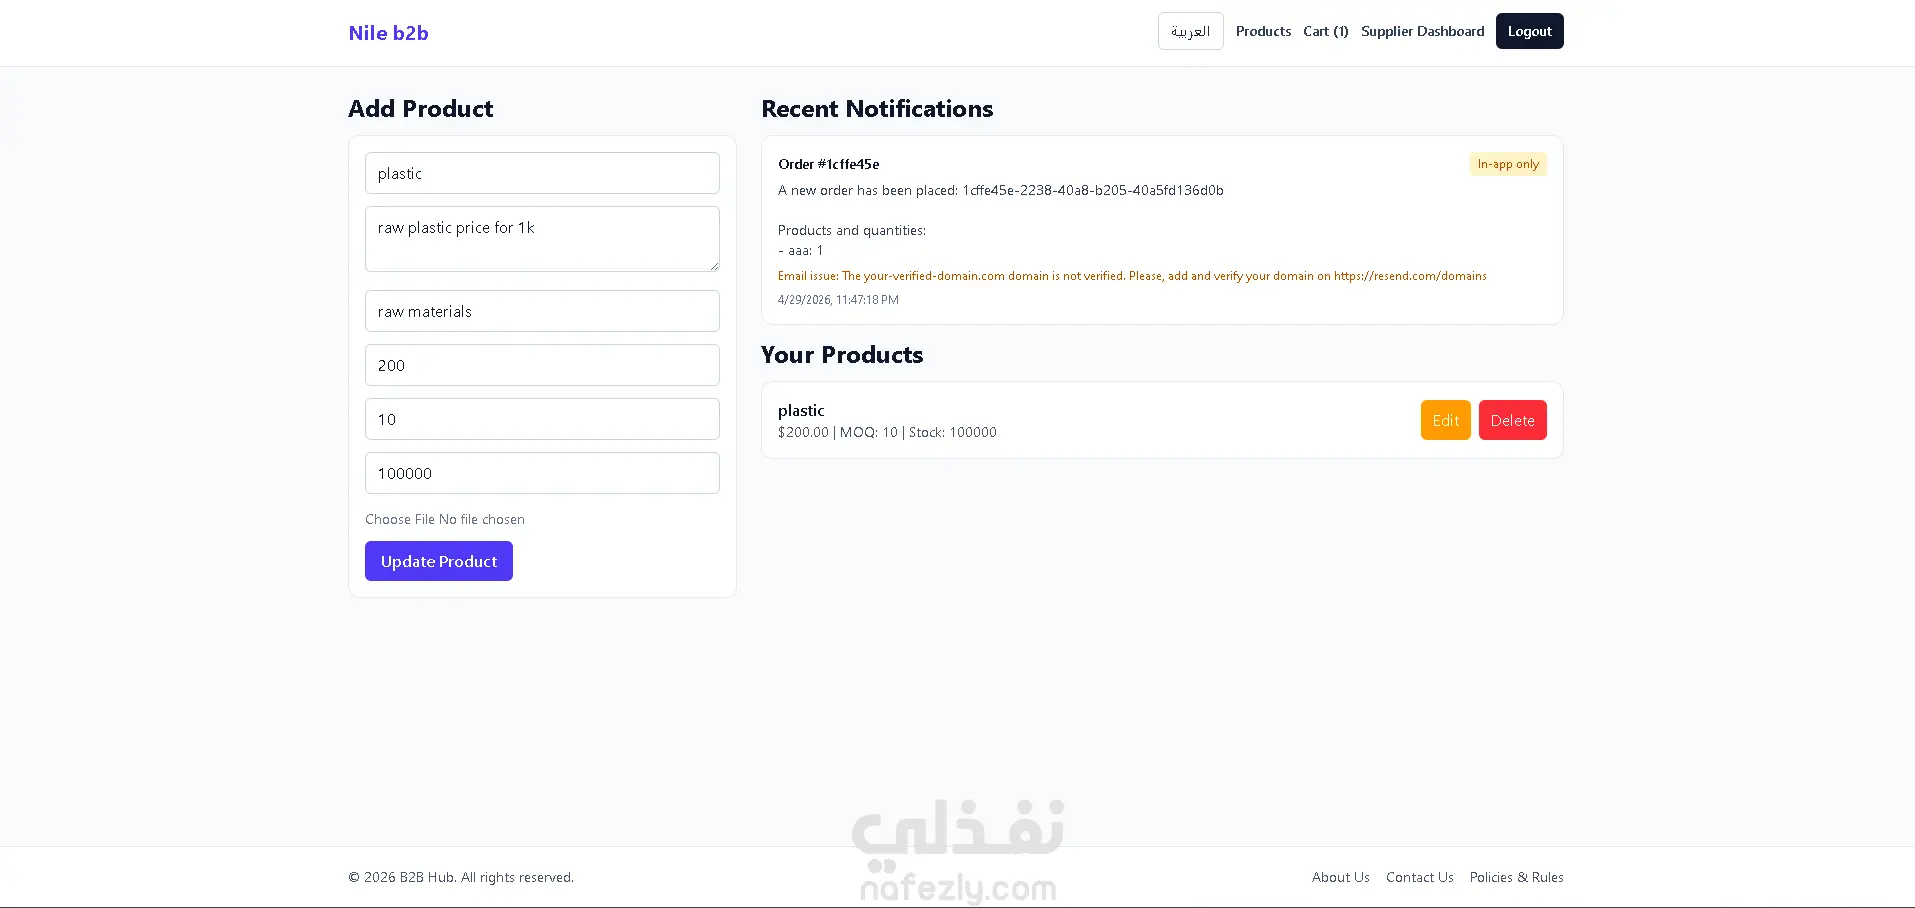Focus the product name field containing plastic
Viewport: 1915px width, 908px height.
[x=542, y=173]
